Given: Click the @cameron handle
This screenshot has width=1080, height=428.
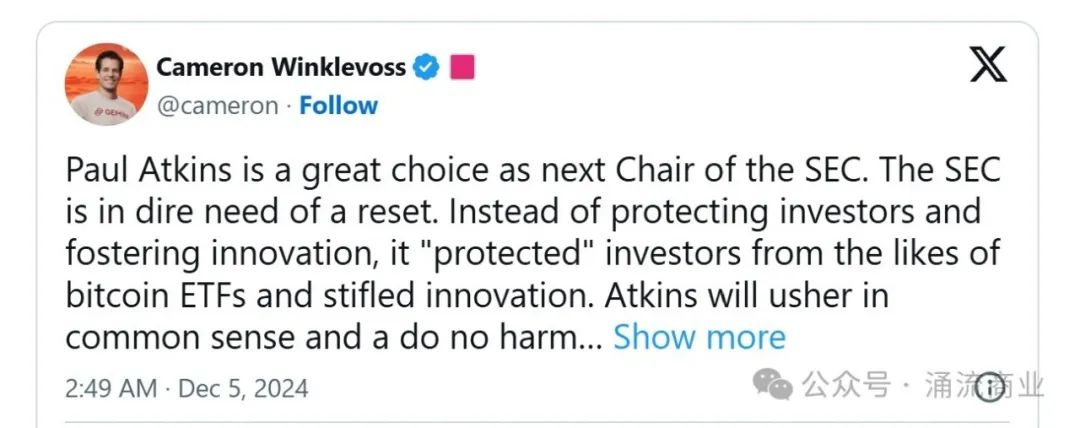Looking at the screenshot, I should (x=217, y=105).
